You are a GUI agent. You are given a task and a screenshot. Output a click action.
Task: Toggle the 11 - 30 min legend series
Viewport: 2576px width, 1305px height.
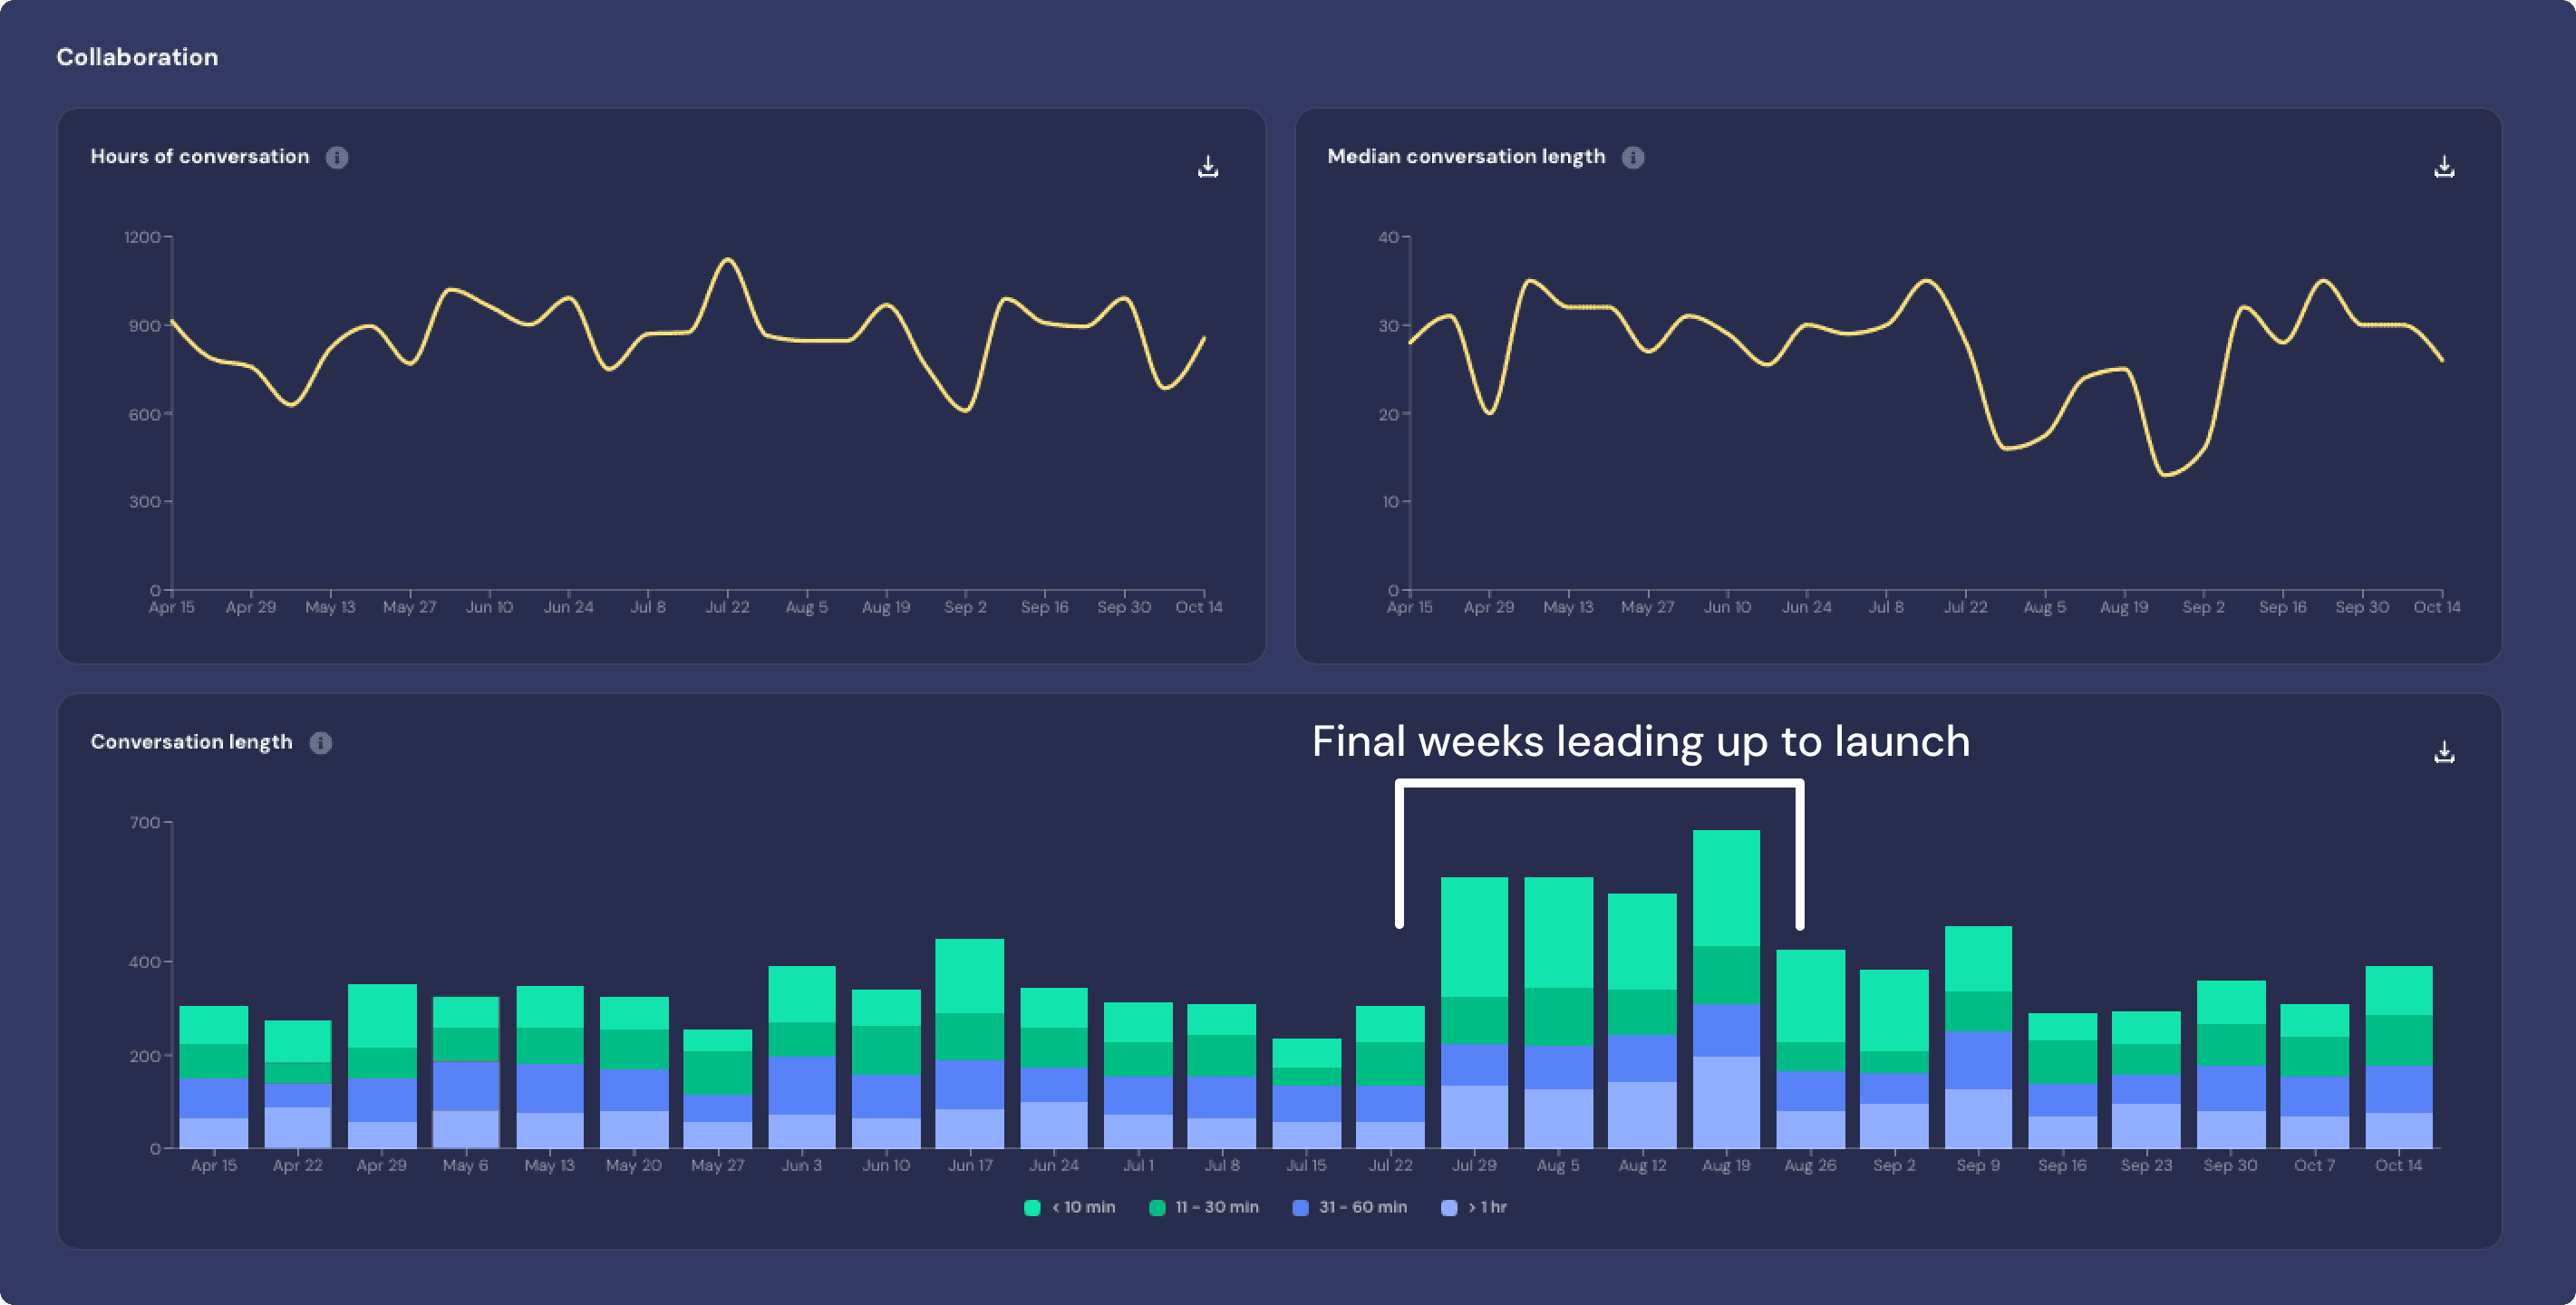click(x=1204, y=1207)
